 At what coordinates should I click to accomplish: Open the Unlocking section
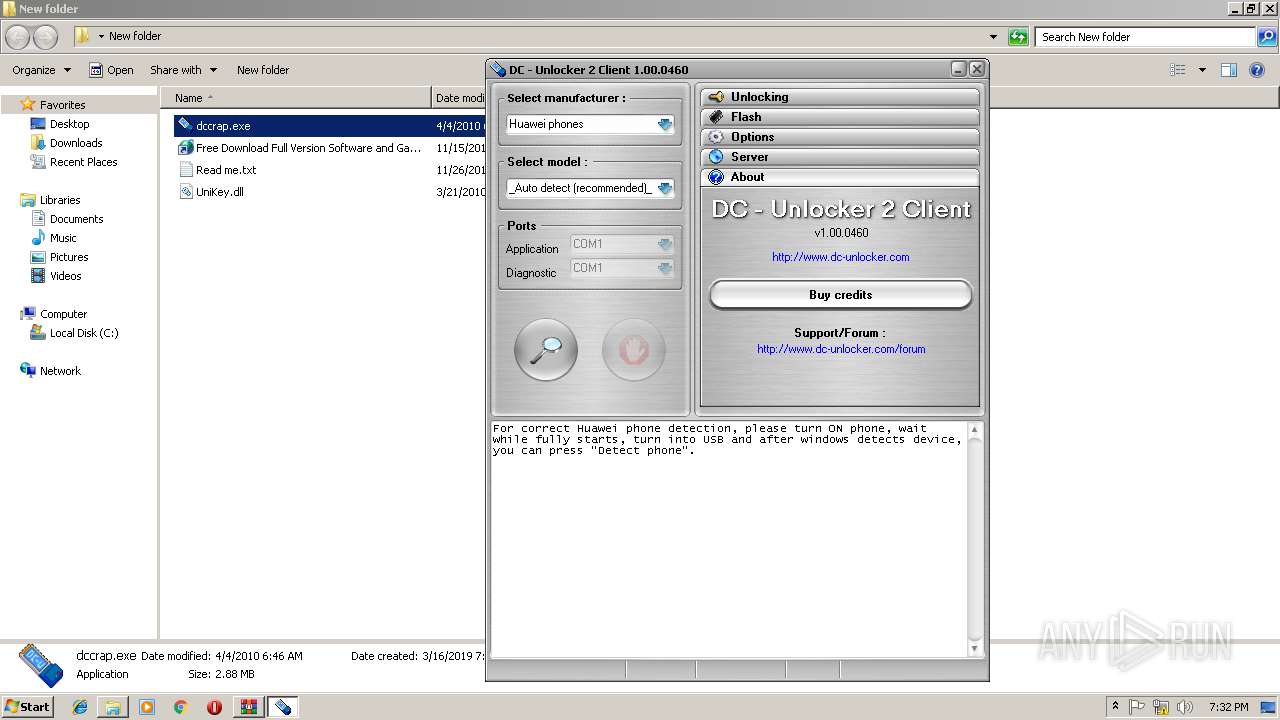pos(840,97)
